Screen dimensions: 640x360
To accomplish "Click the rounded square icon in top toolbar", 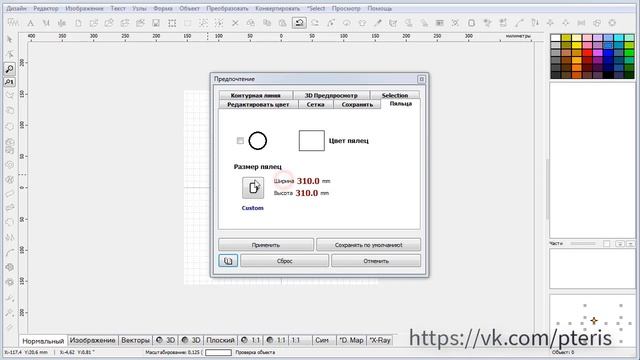I will tap(471, 23).
